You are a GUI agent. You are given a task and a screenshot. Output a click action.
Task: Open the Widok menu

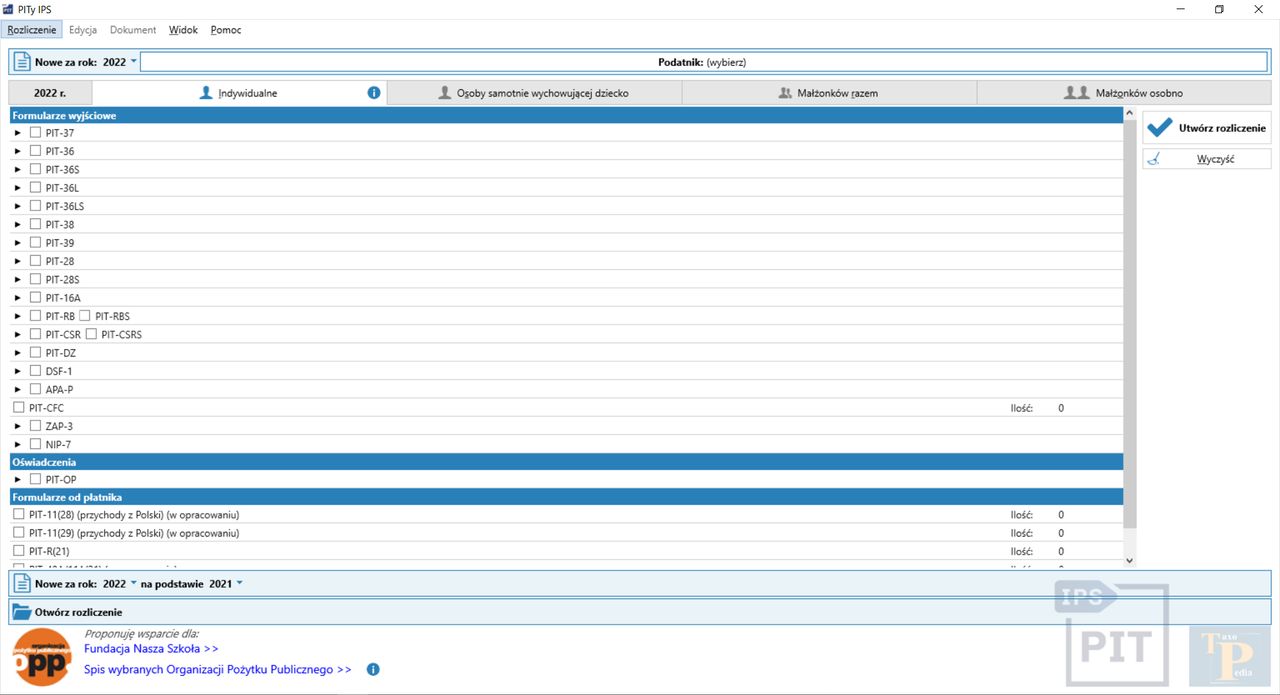[x=183, y=30]
